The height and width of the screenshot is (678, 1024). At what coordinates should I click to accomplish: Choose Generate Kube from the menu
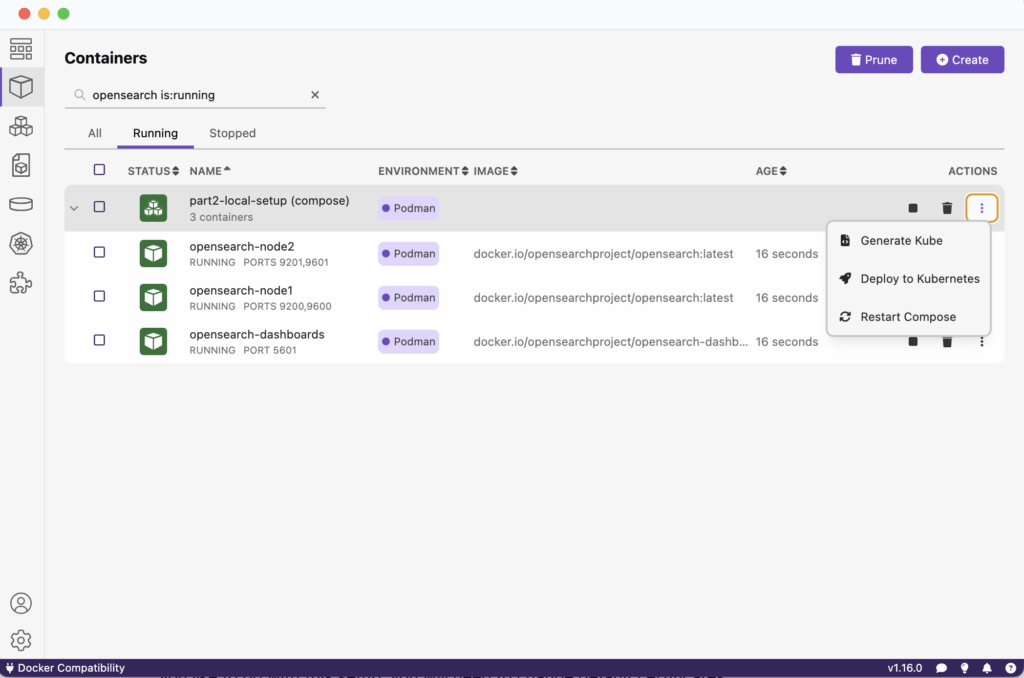click(x=908, y=240)
